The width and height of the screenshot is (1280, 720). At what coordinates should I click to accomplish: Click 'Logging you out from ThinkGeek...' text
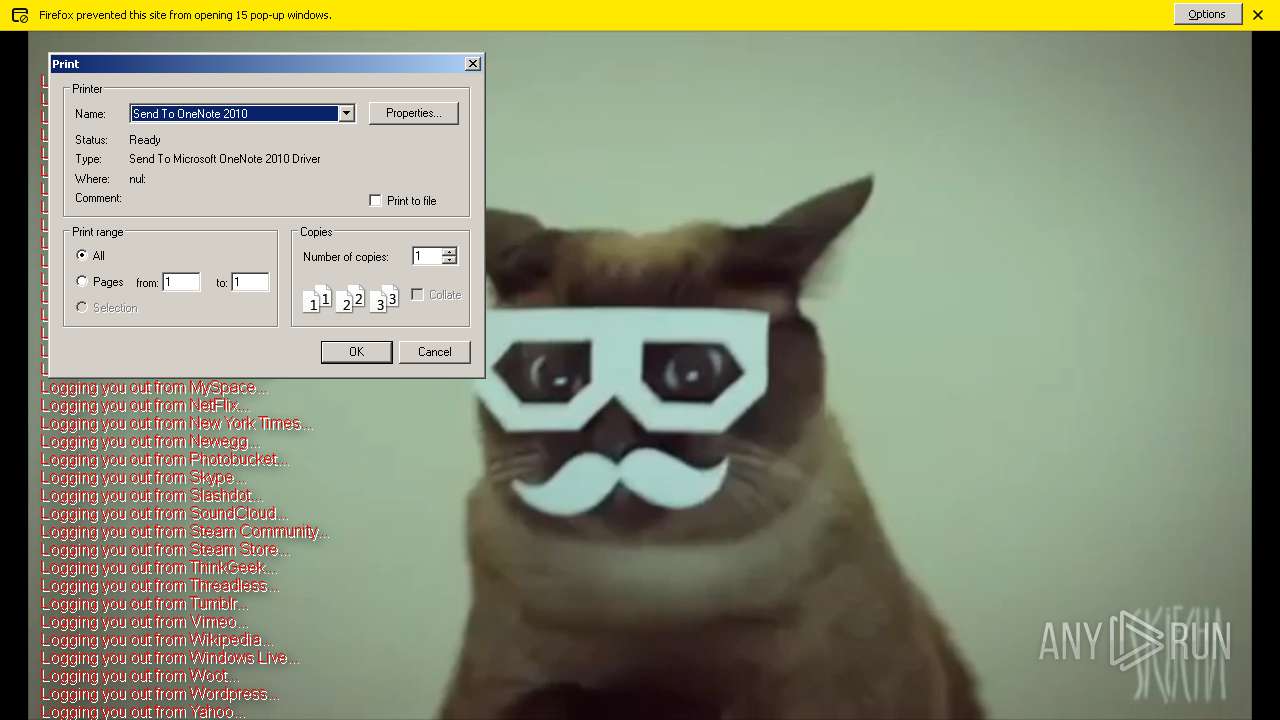160,567
